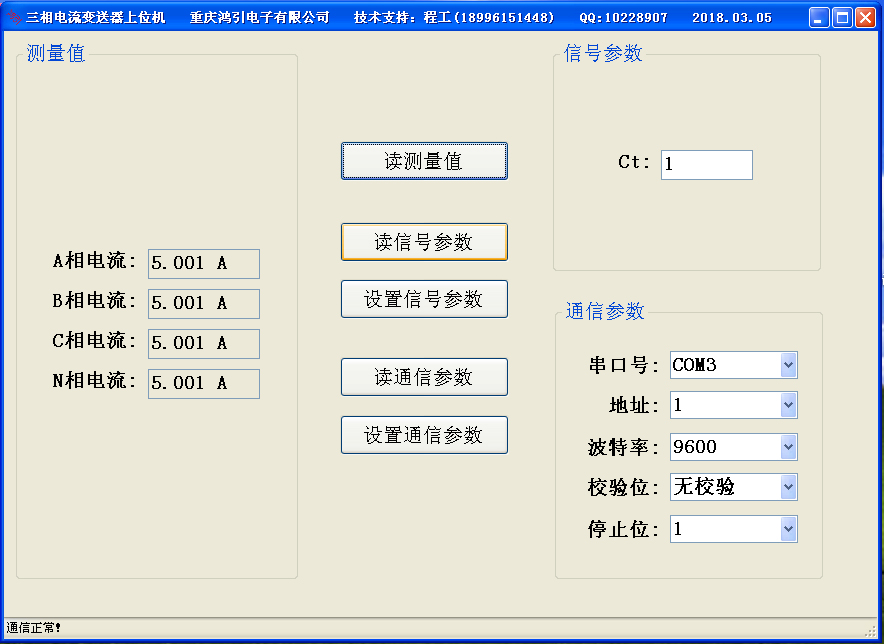The image size is (884, 644).
Task: Click the N相电流 label
Action: tap(94, 381)
